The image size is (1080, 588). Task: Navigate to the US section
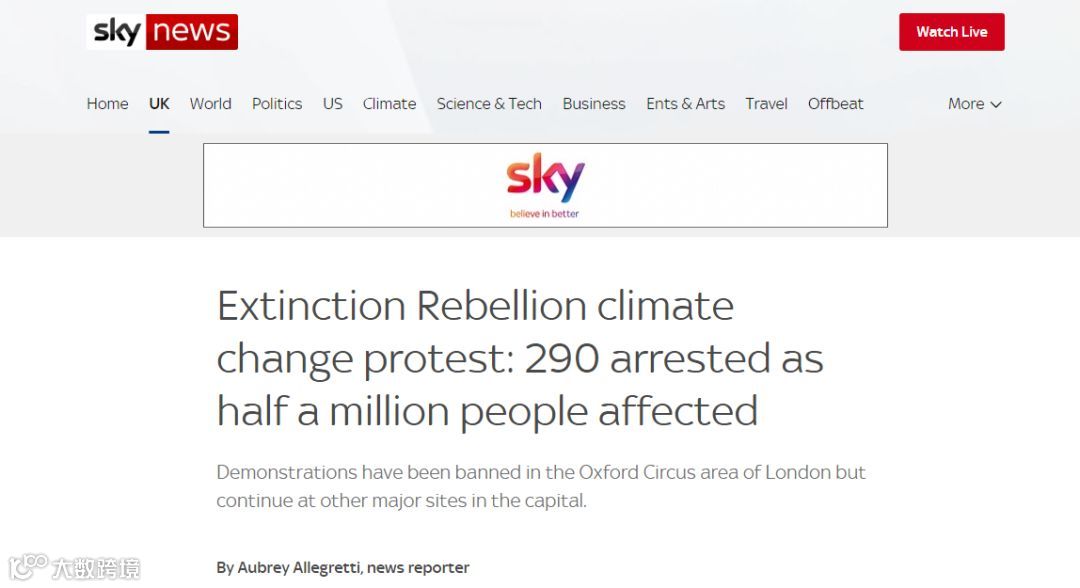(332, 104)
